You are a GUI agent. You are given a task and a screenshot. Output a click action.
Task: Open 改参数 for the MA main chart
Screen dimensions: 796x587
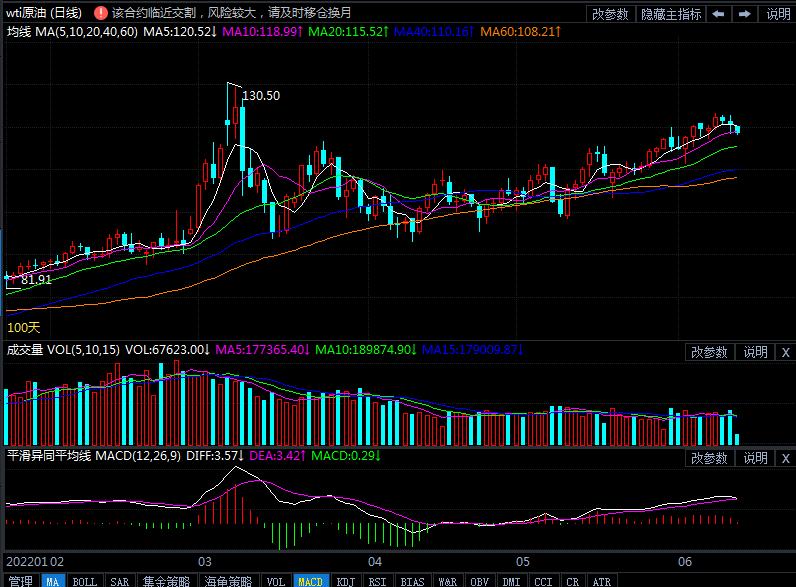610,14
